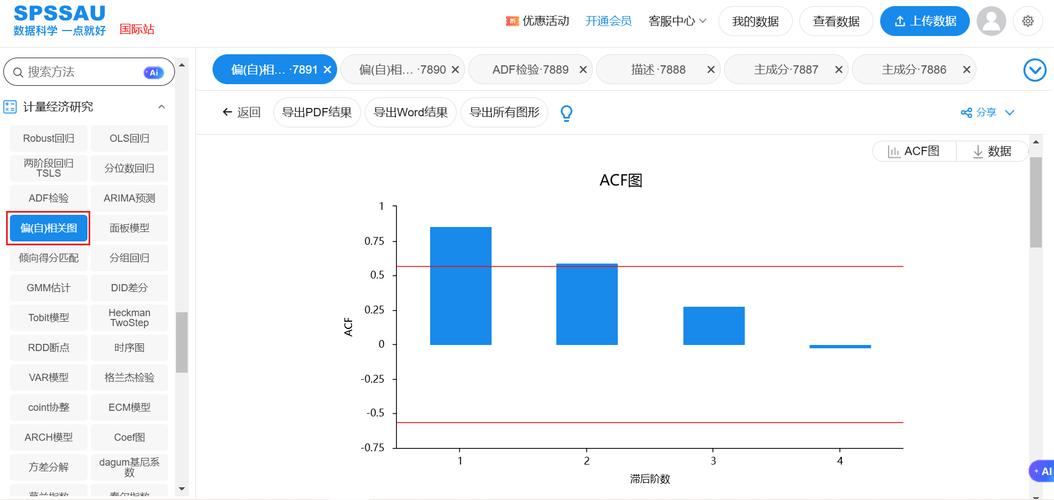Screen dimensions: 1054x500
Task: Close the 偏(自)相…7891 tab
Action: (327, 69)
